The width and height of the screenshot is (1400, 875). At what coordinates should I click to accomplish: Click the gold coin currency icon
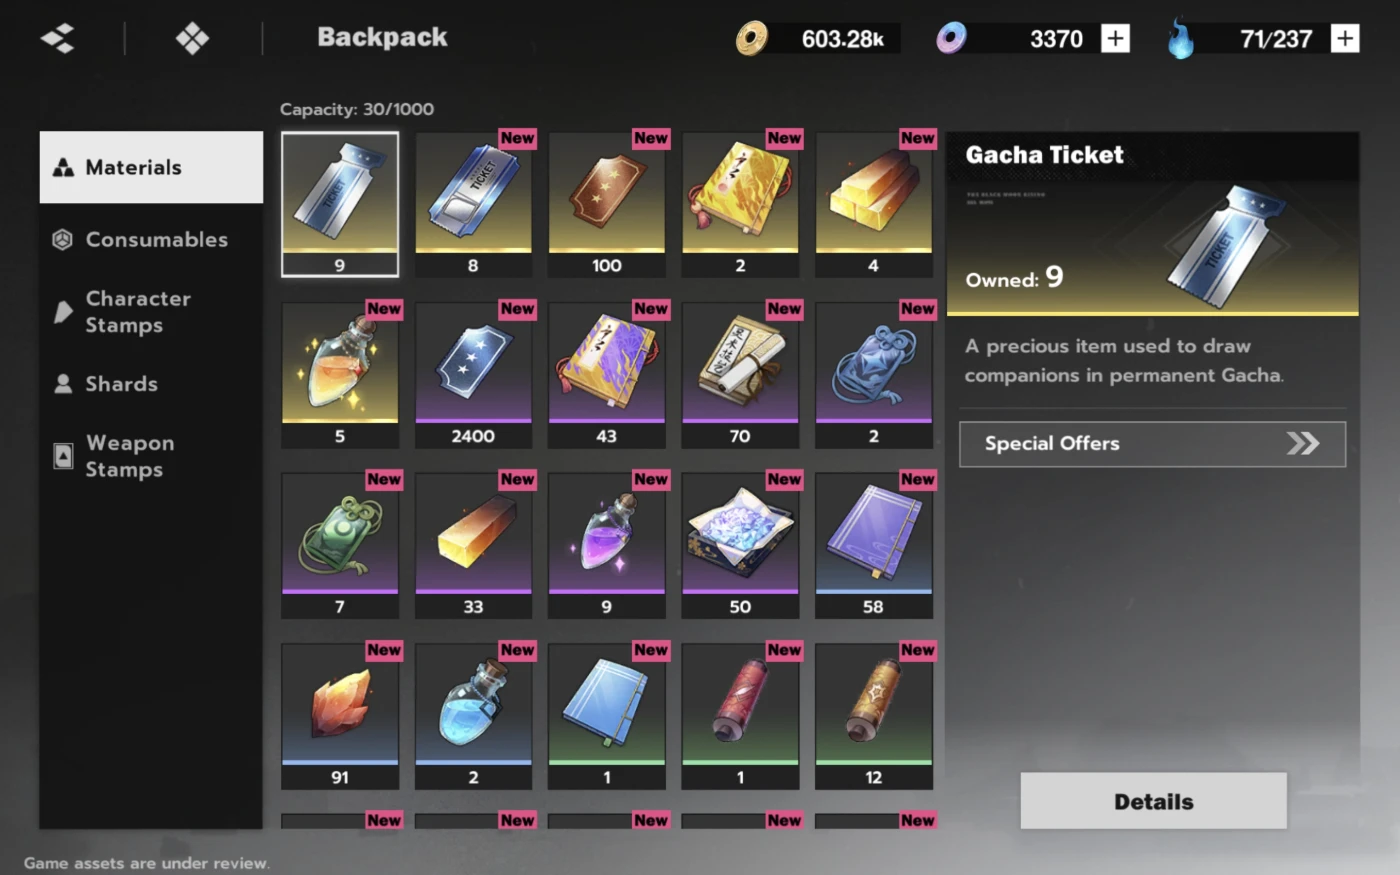tap(752, 39)
